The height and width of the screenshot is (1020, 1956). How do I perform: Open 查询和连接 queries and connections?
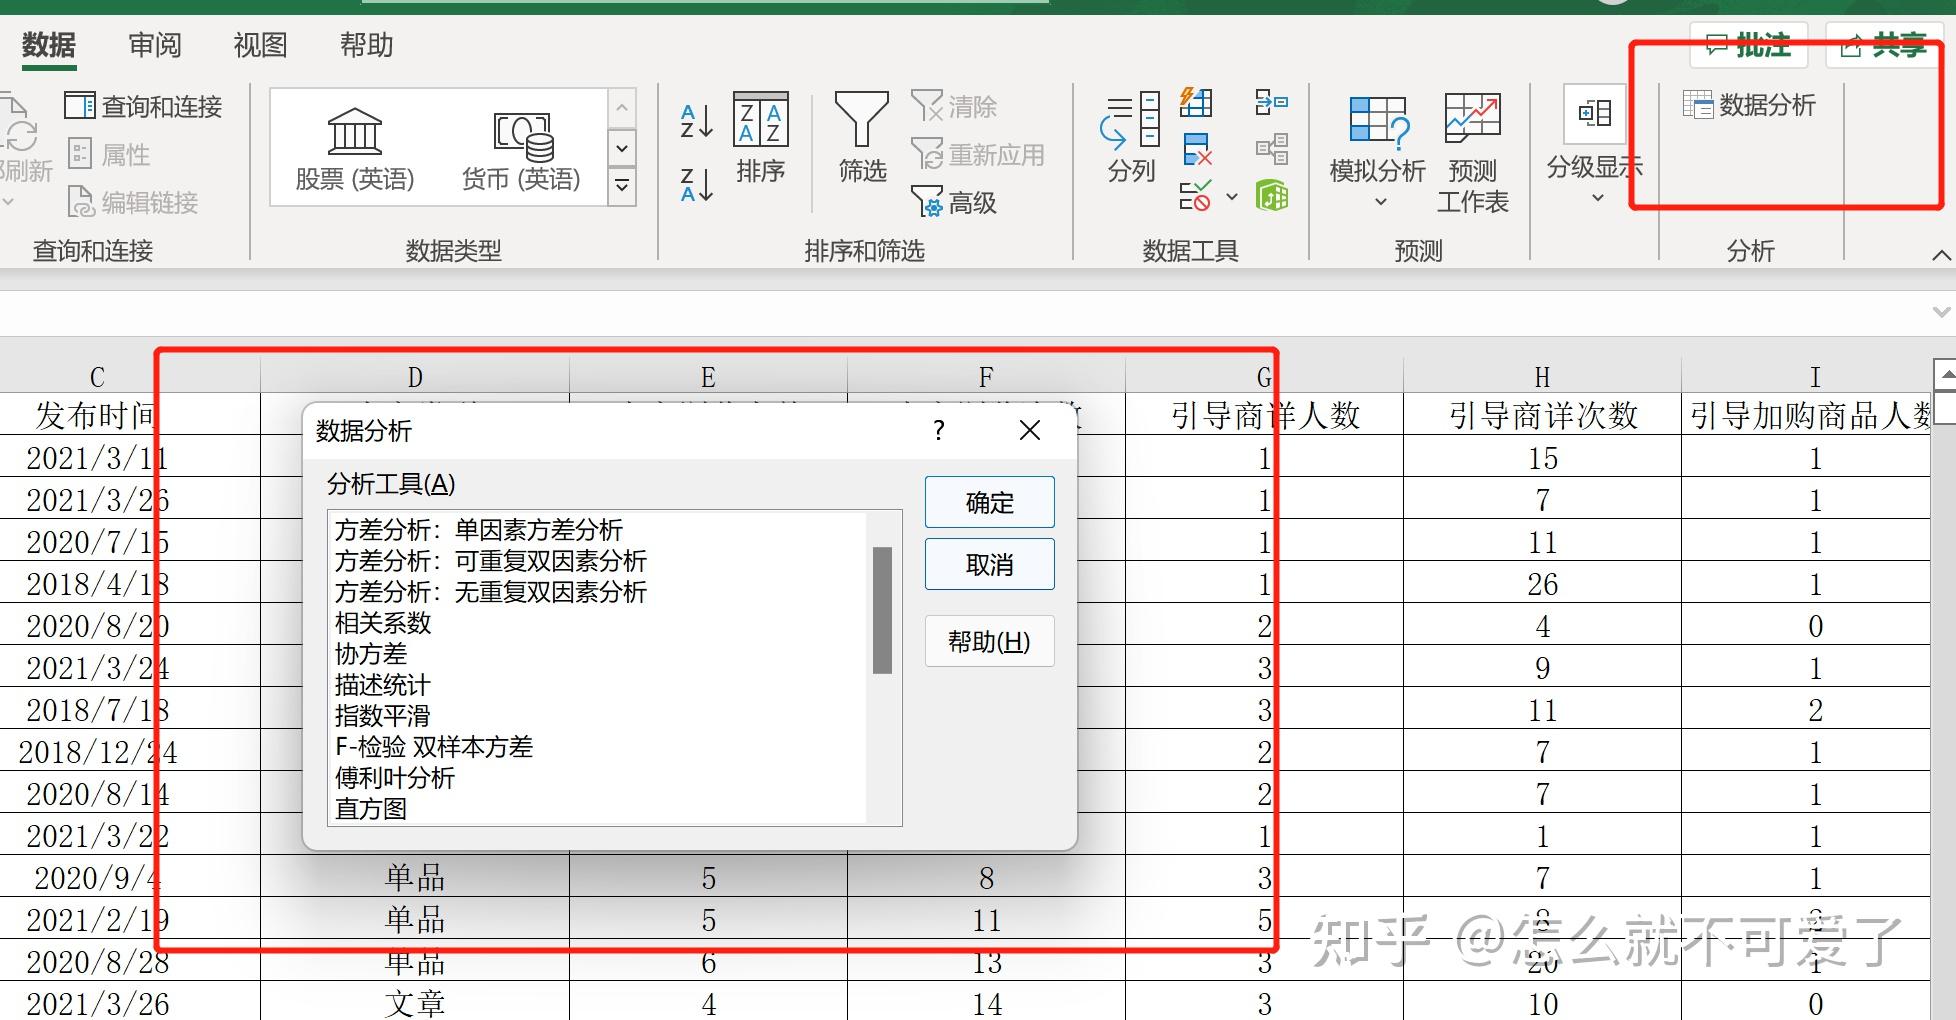(x=144, y=105)
